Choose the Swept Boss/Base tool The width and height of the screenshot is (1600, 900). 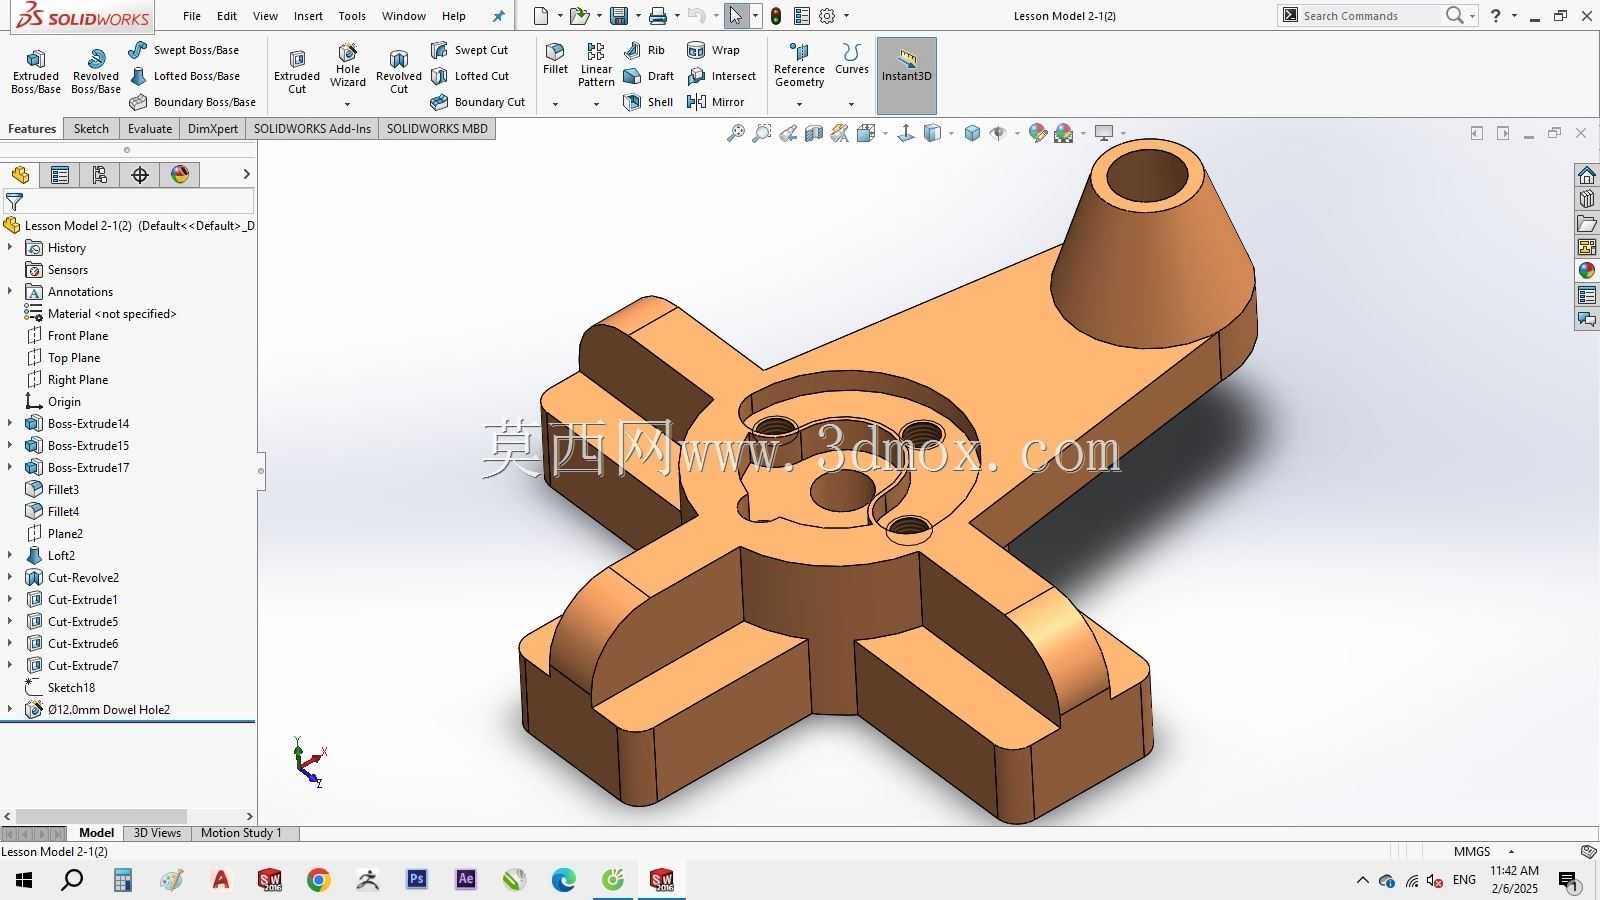click(184, 50)
